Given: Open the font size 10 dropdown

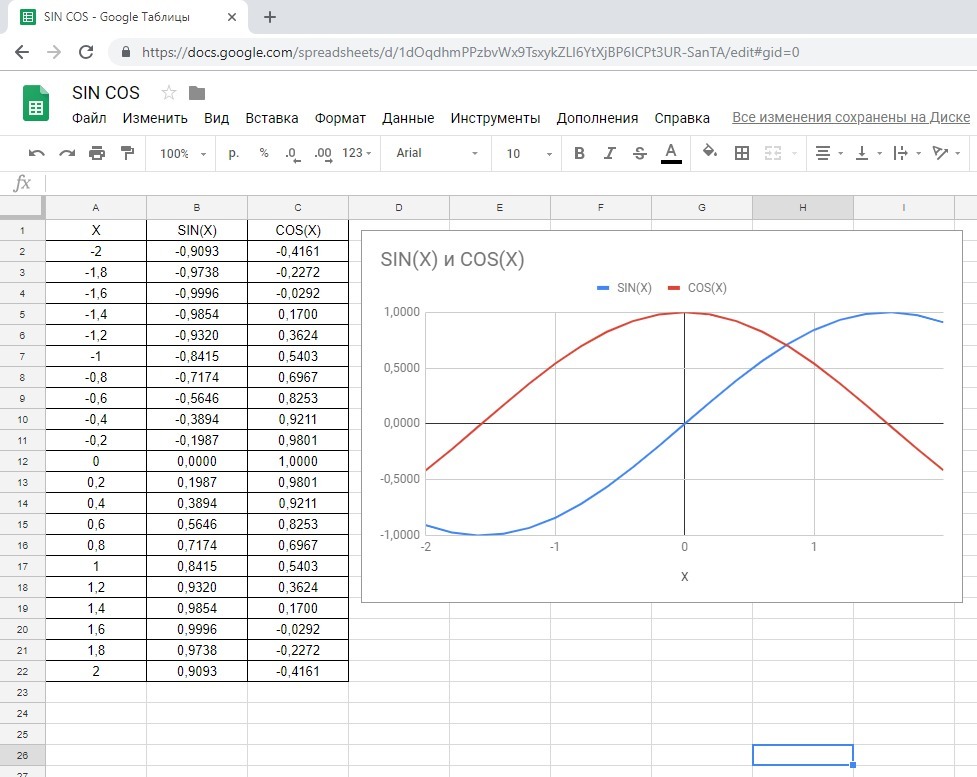Looking at the screenshot, I should 528,153.
